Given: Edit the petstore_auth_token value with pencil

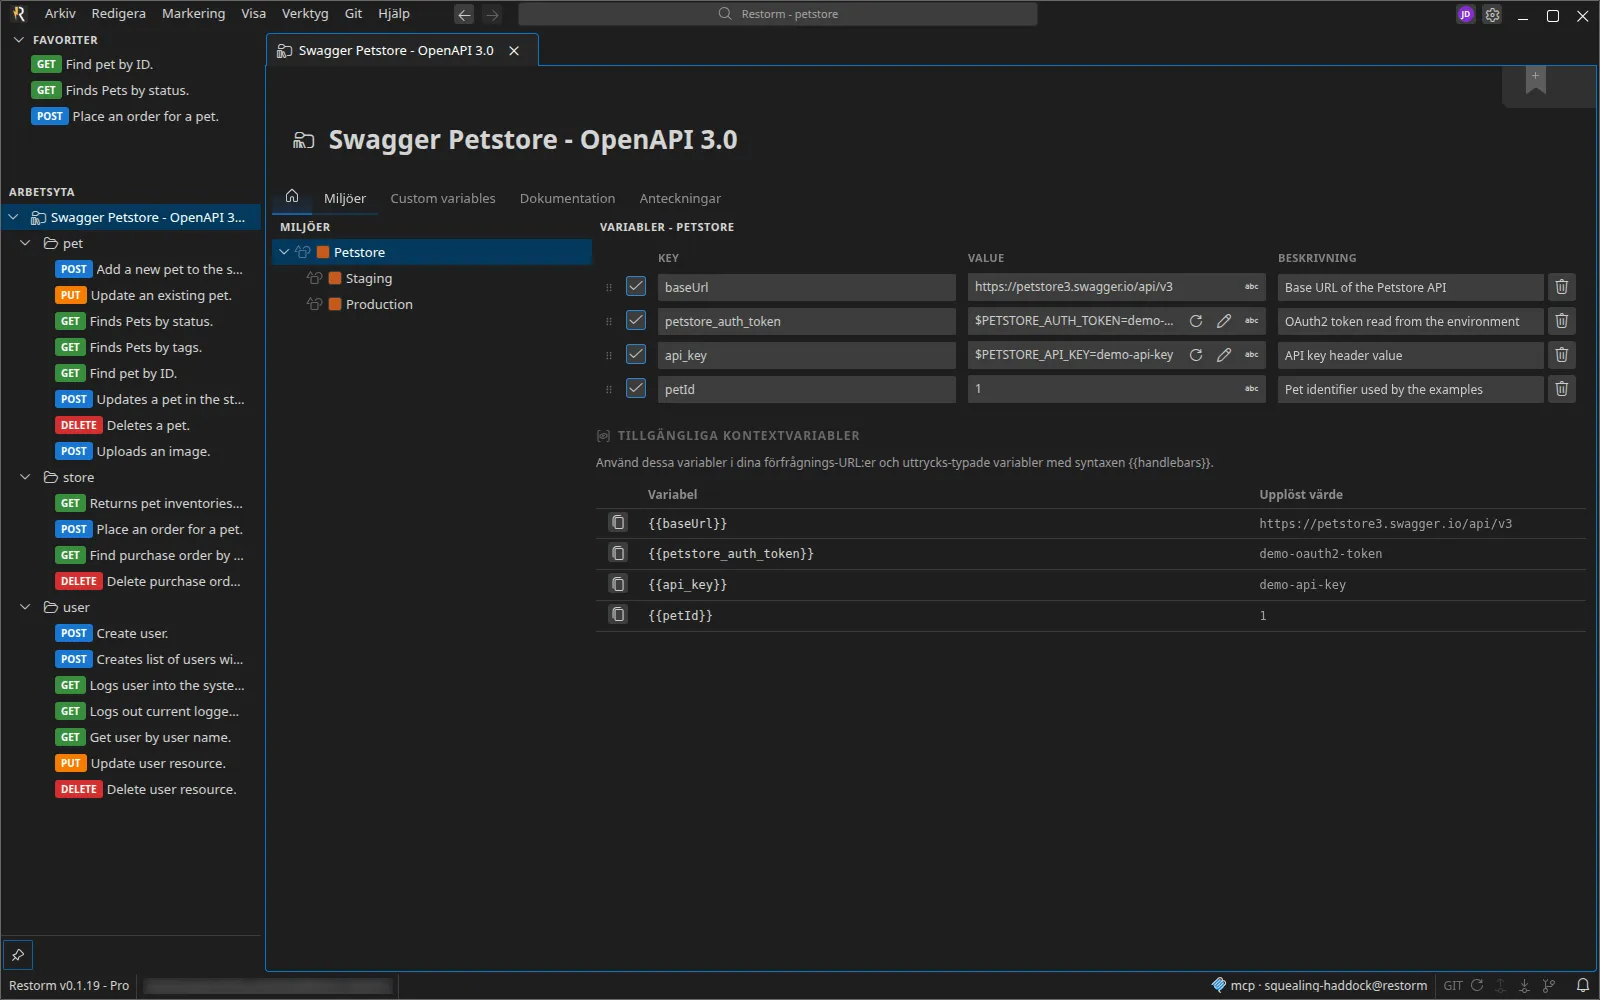Looking at the screenshot, I should tap(1224, 321).
